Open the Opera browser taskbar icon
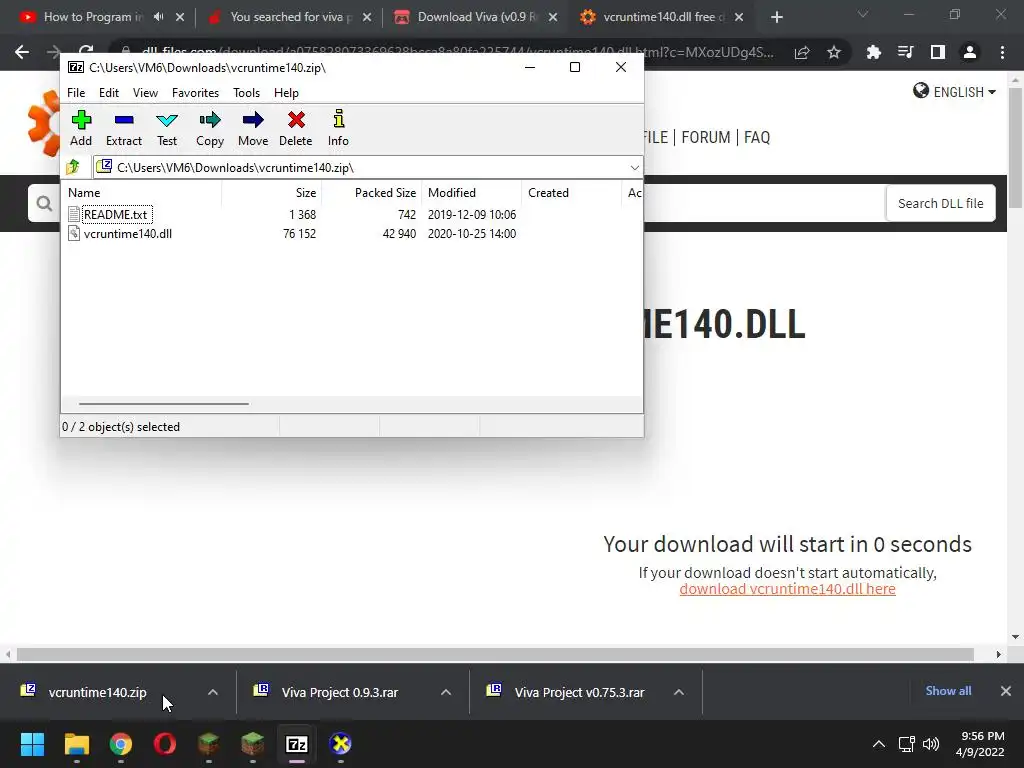 (165, 744)
